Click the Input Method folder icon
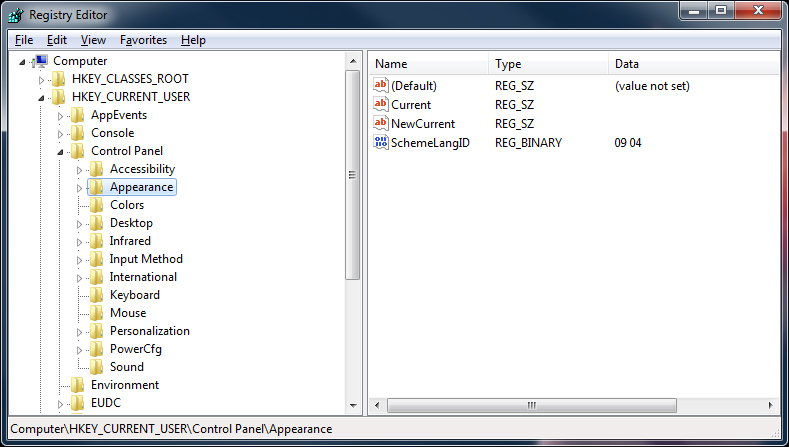Viewport: 789px width, 447px height. [x=97, y=259]
